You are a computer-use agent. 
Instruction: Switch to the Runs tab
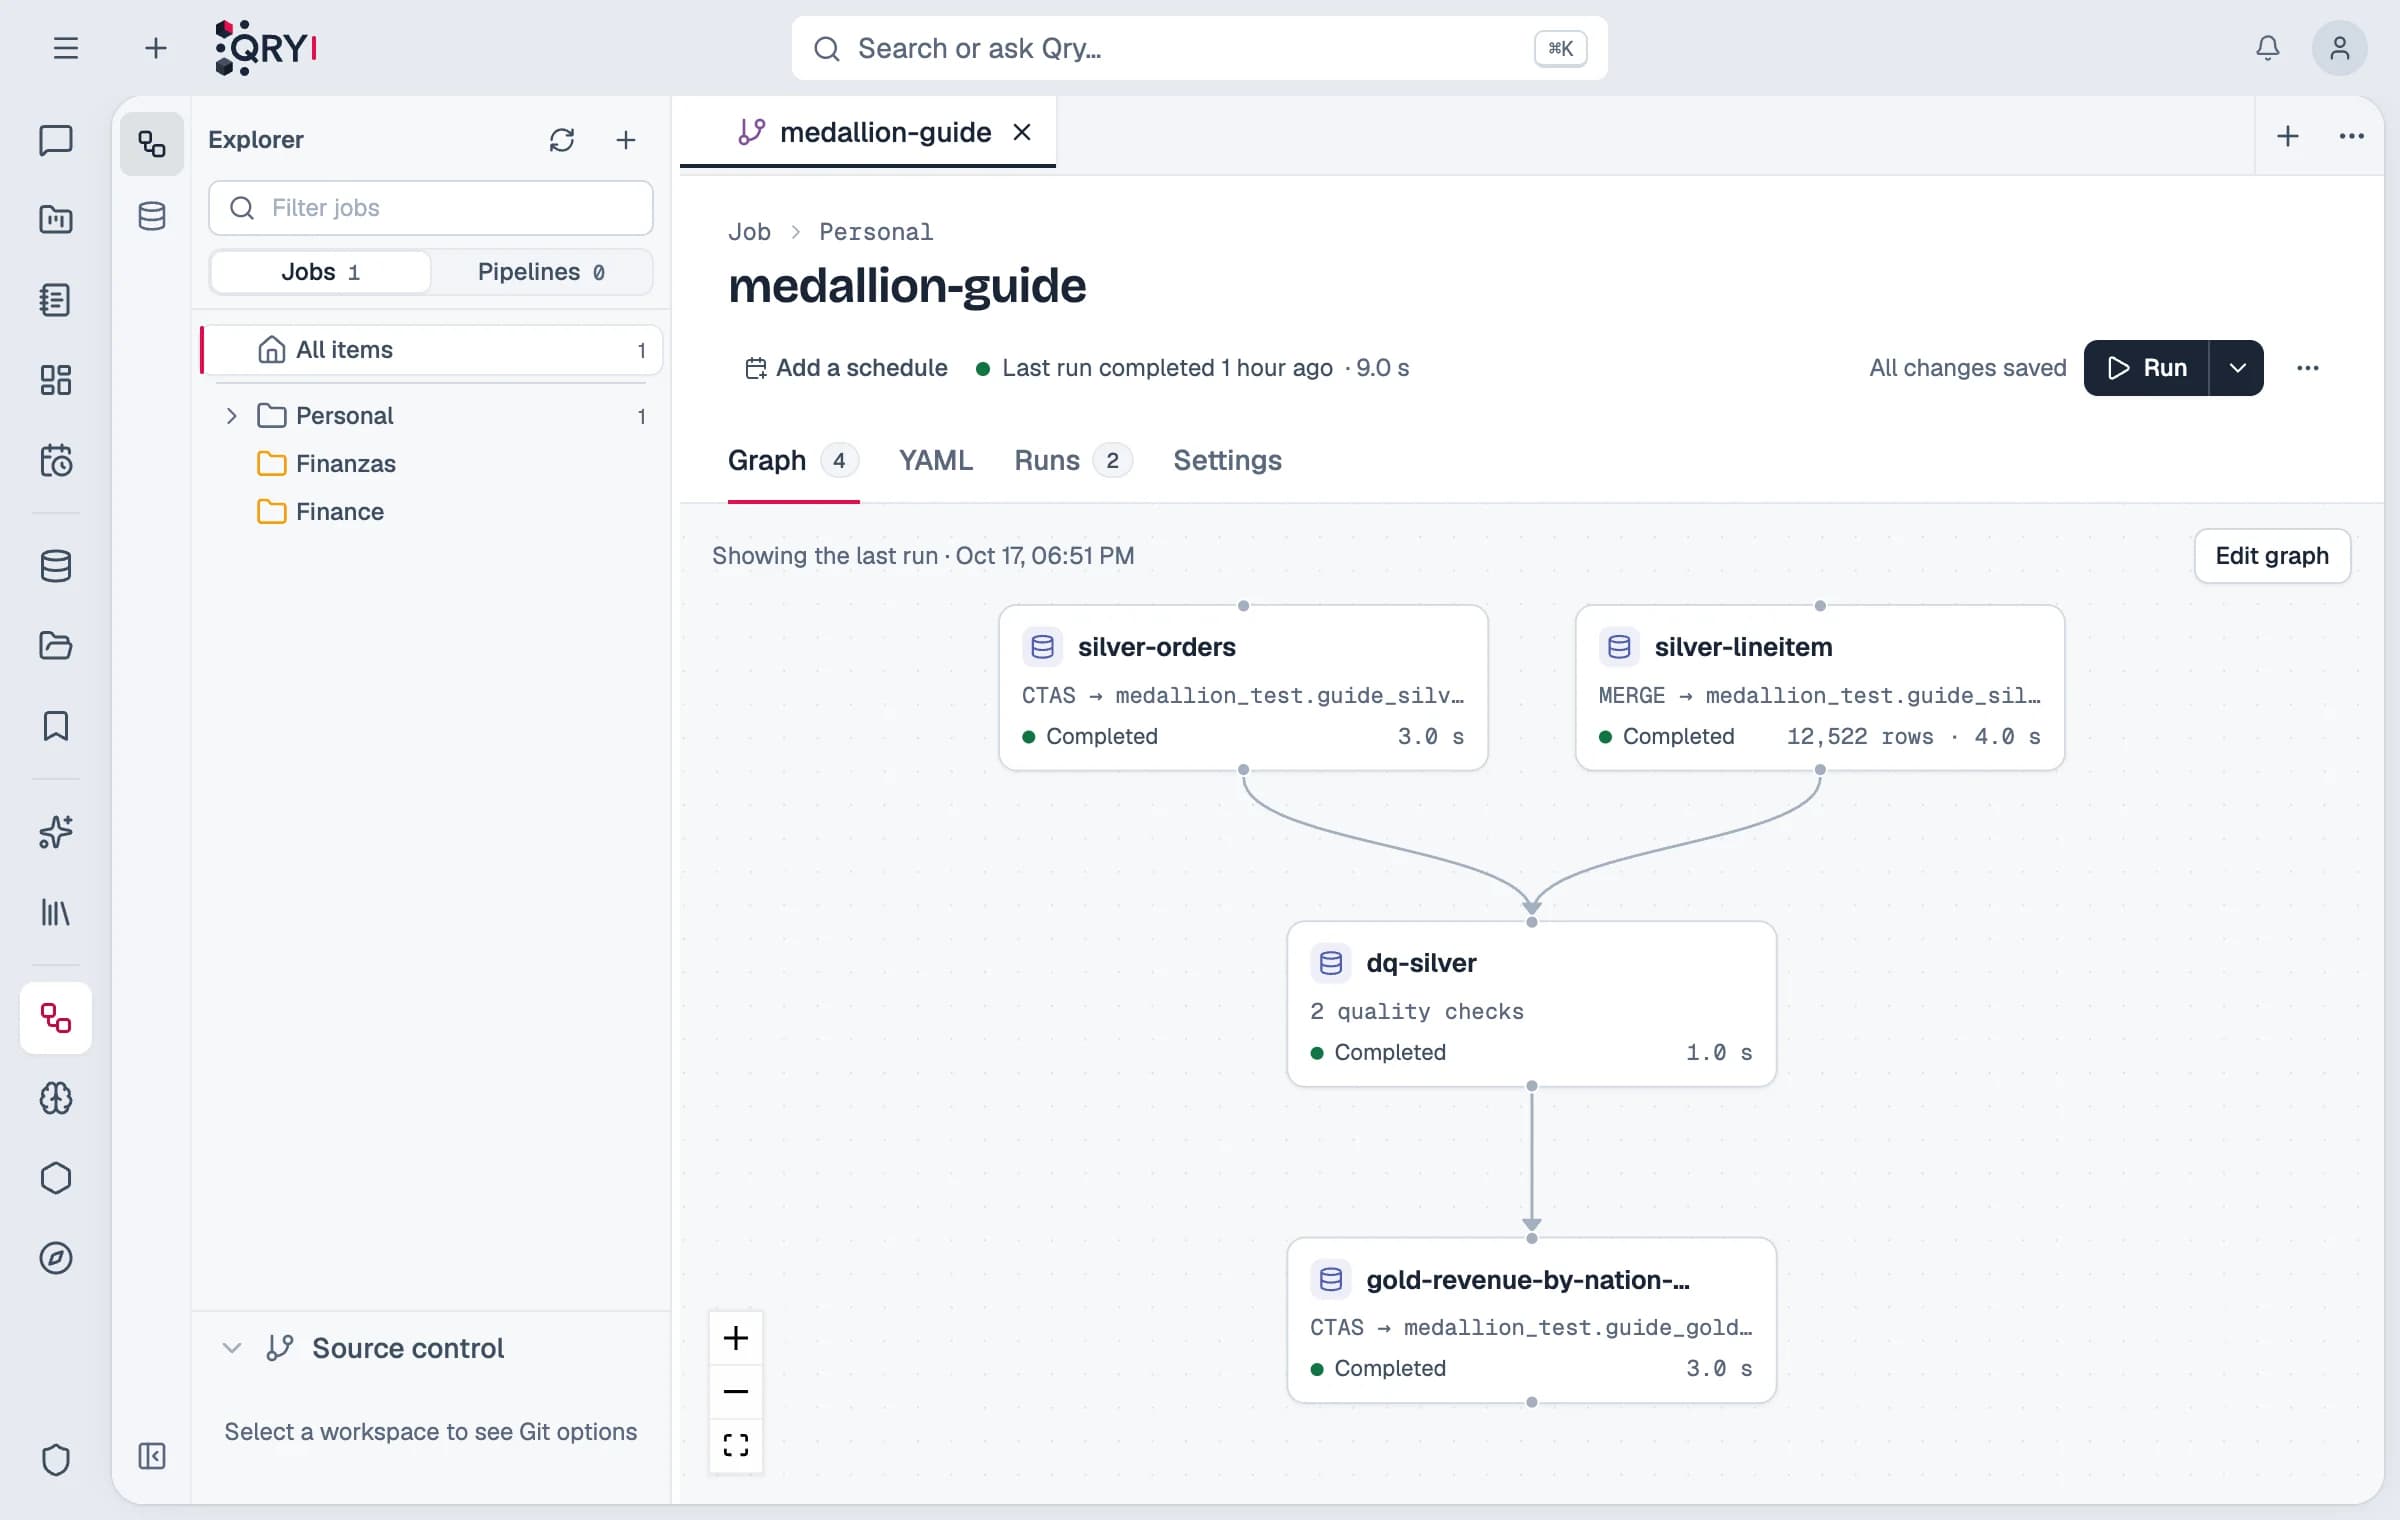[x=1073, y=460]
